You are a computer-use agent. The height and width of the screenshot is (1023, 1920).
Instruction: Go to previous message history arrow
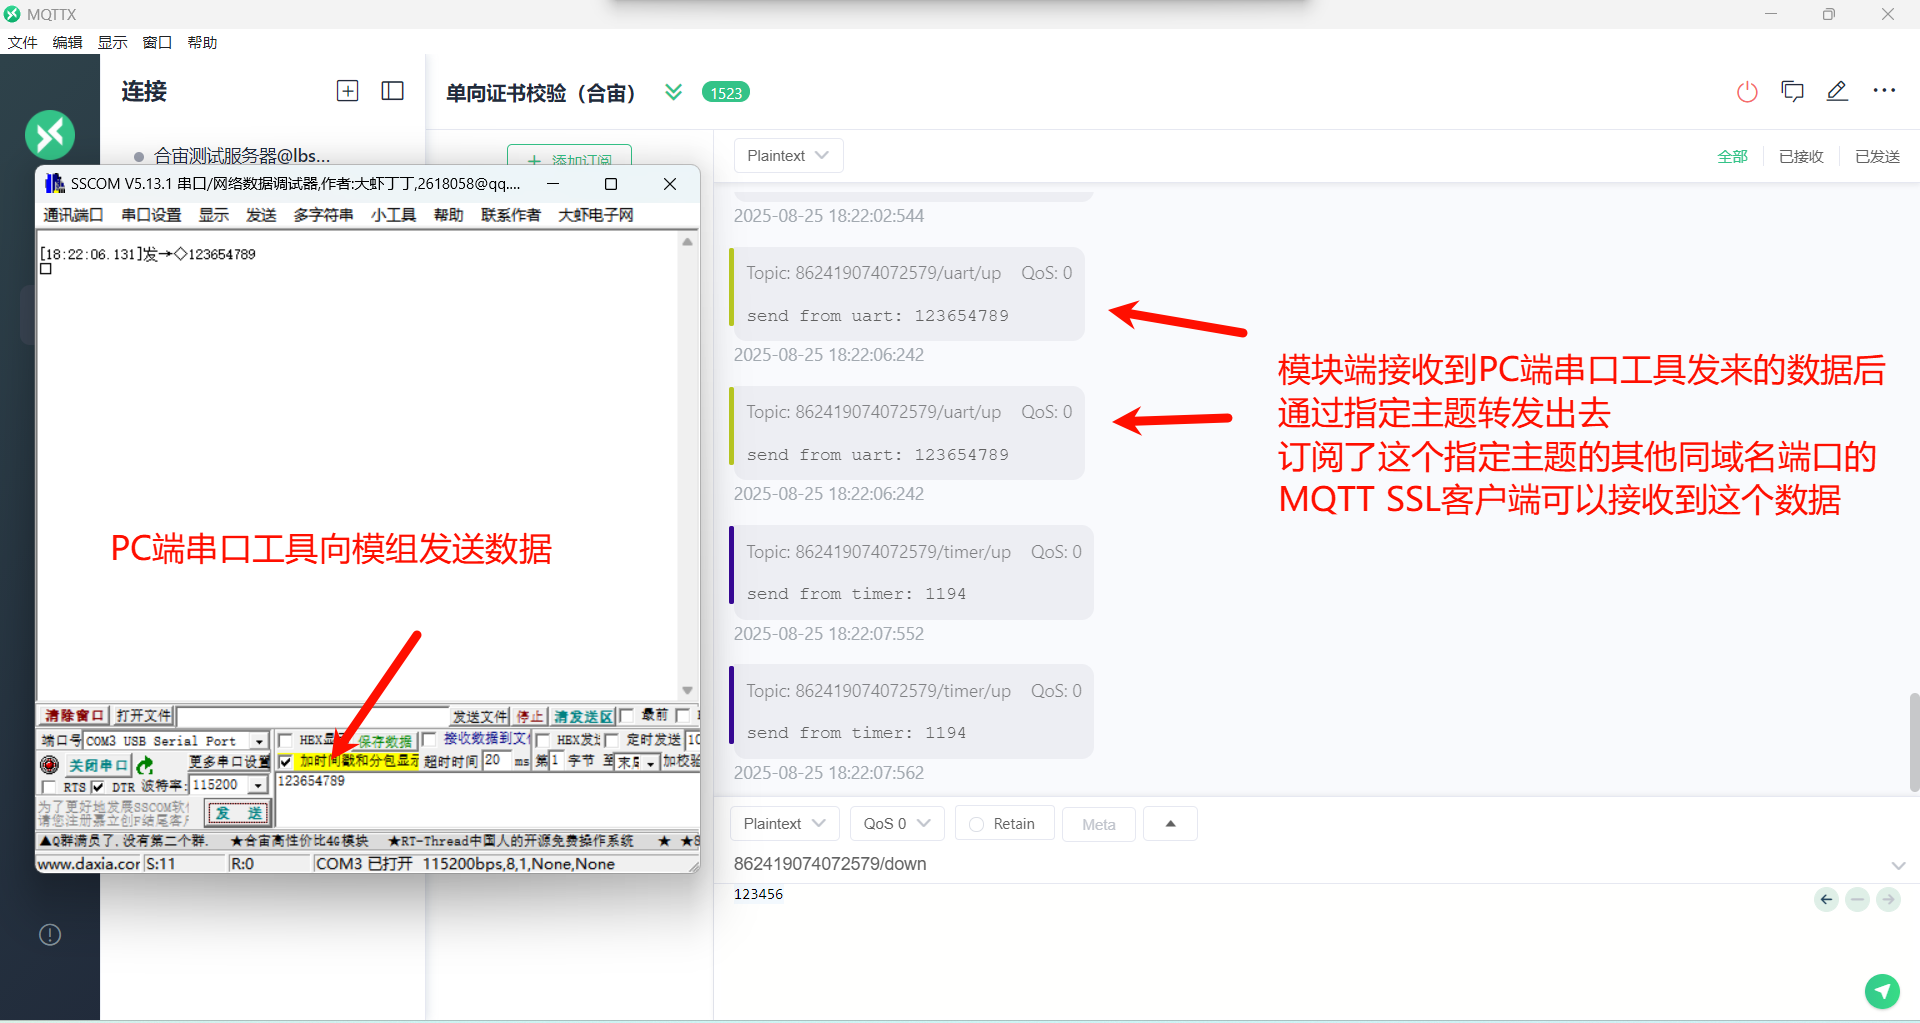[x=1826, y=899]
